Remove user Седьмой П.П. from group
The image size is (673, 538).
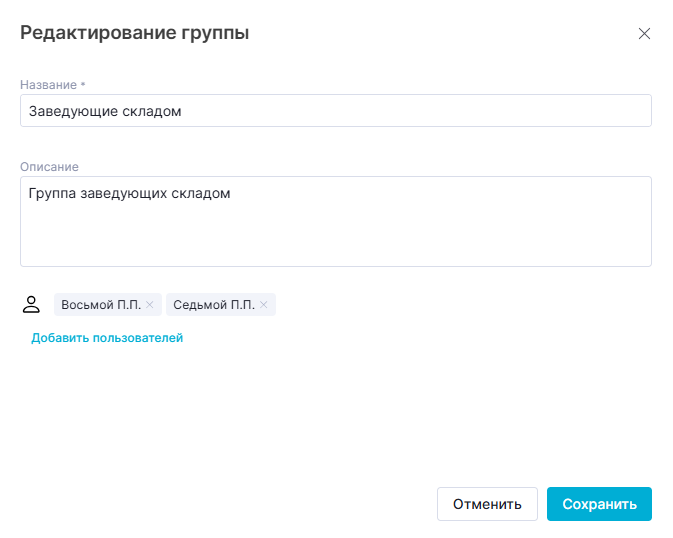(x=264, y=305)
